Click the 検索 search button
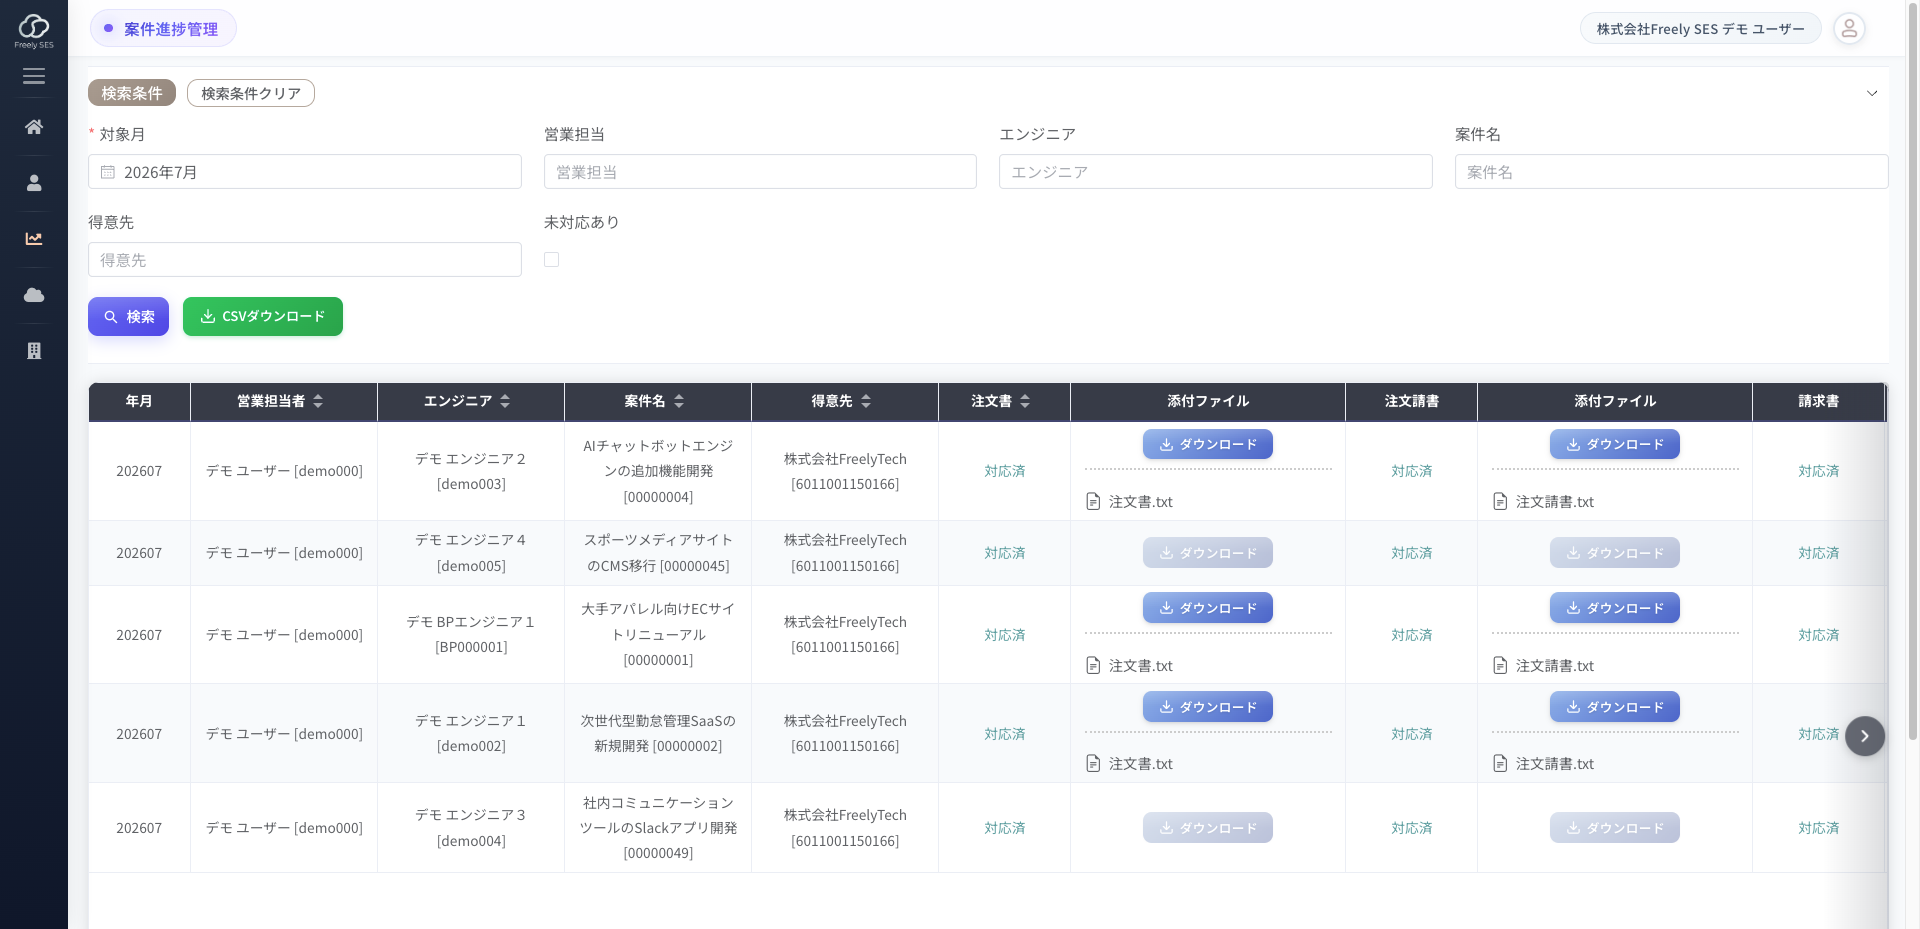Viewport: 1920px width, 929px height. pos(128,316)
